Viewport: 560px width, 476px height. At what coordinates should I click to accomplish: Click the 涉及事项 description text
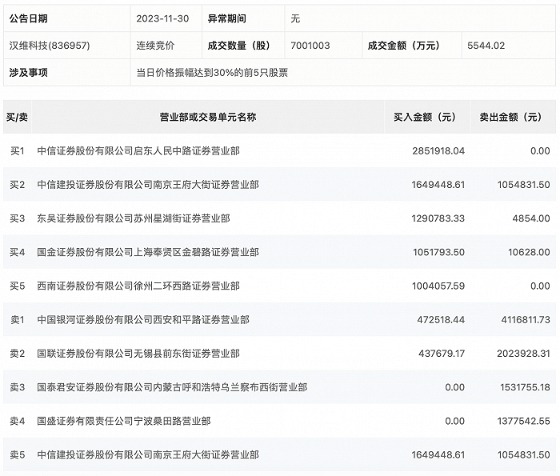[212, 72]
